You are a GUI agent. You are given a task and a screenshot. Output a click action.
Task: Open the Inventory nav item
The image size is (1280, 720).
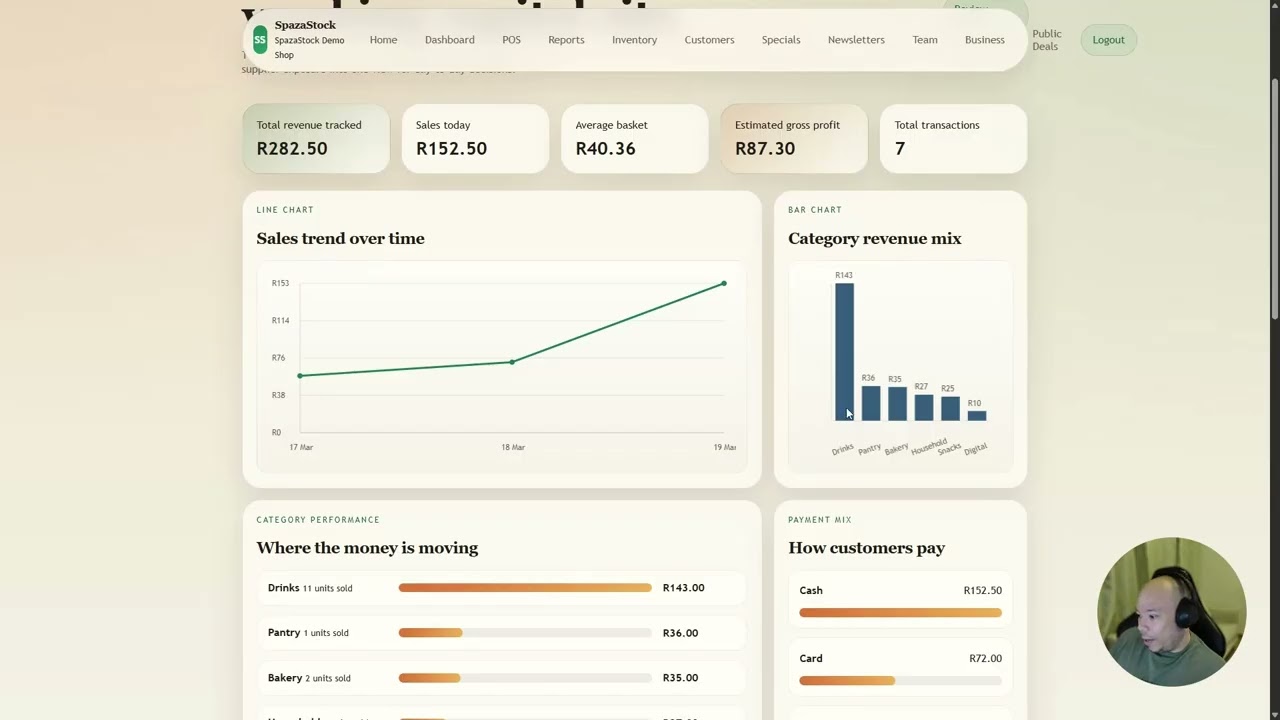[634, 40]
